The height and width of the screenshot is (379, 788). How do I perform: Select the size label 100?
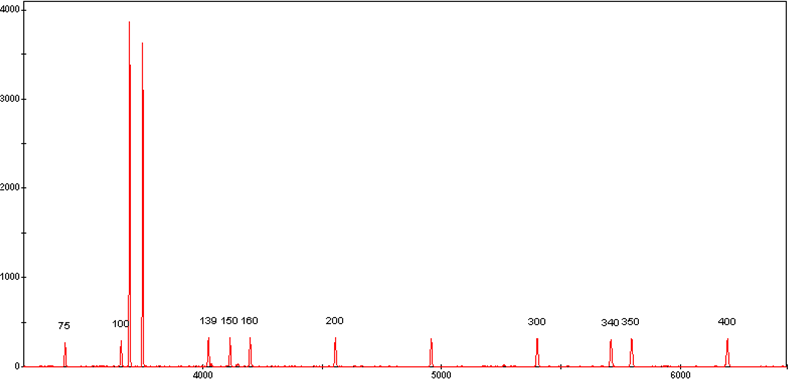click(121, 324)
